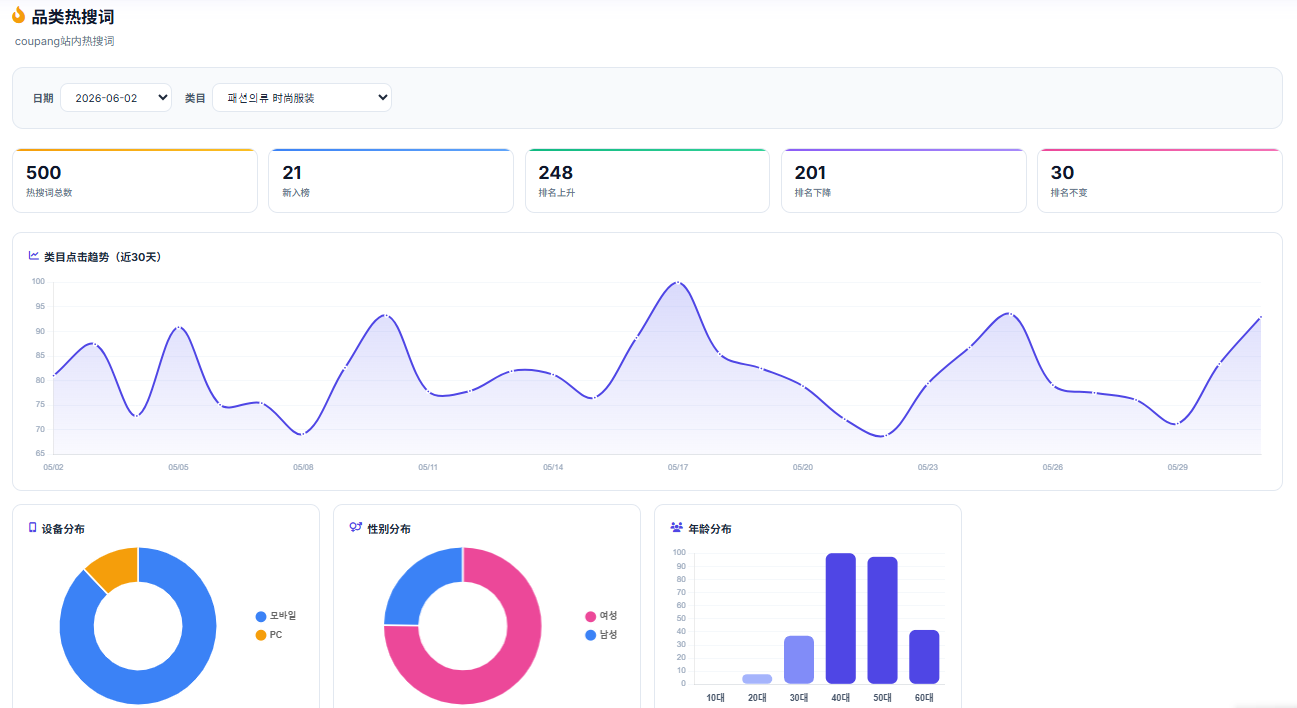1297x708 pixels.
Task: Select the 新入榜 21 card
Action: click(391, 181)
